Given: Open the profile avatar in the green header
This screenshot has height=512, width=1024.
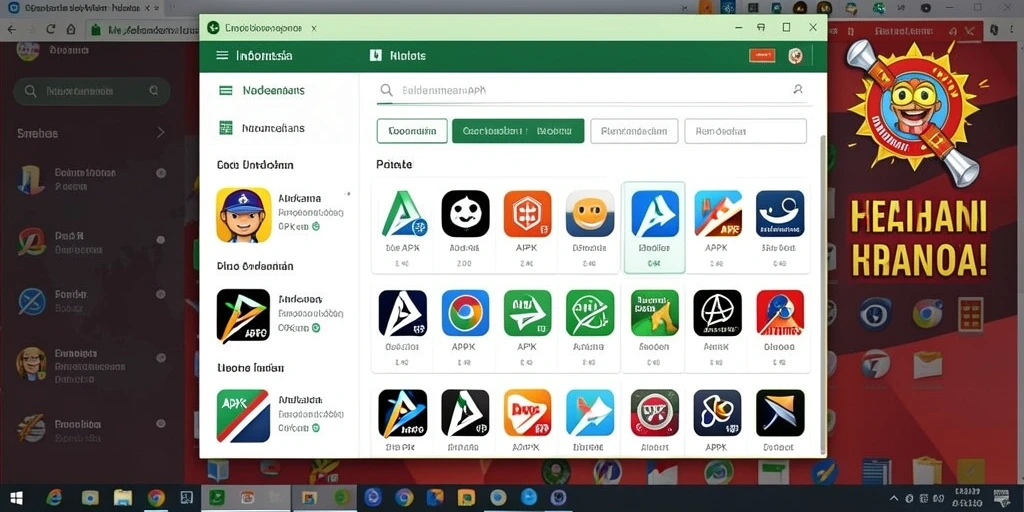Looking at the screenshot, I should point(795,56).
